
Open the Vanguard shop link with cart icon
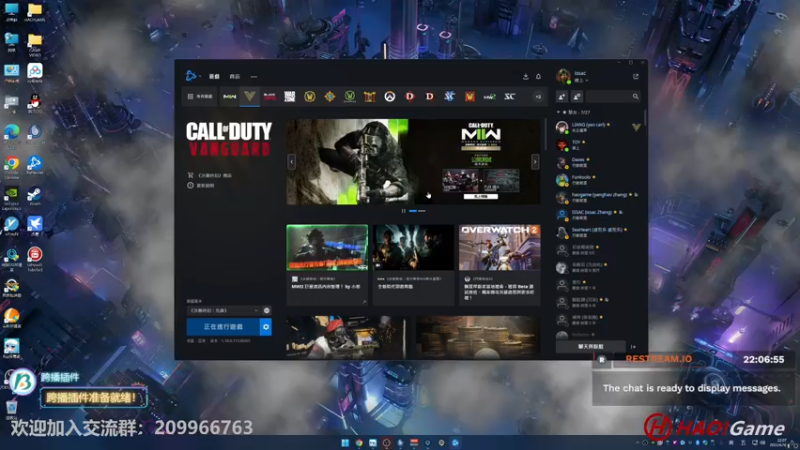pyautogui.click(x=210, y=175)
